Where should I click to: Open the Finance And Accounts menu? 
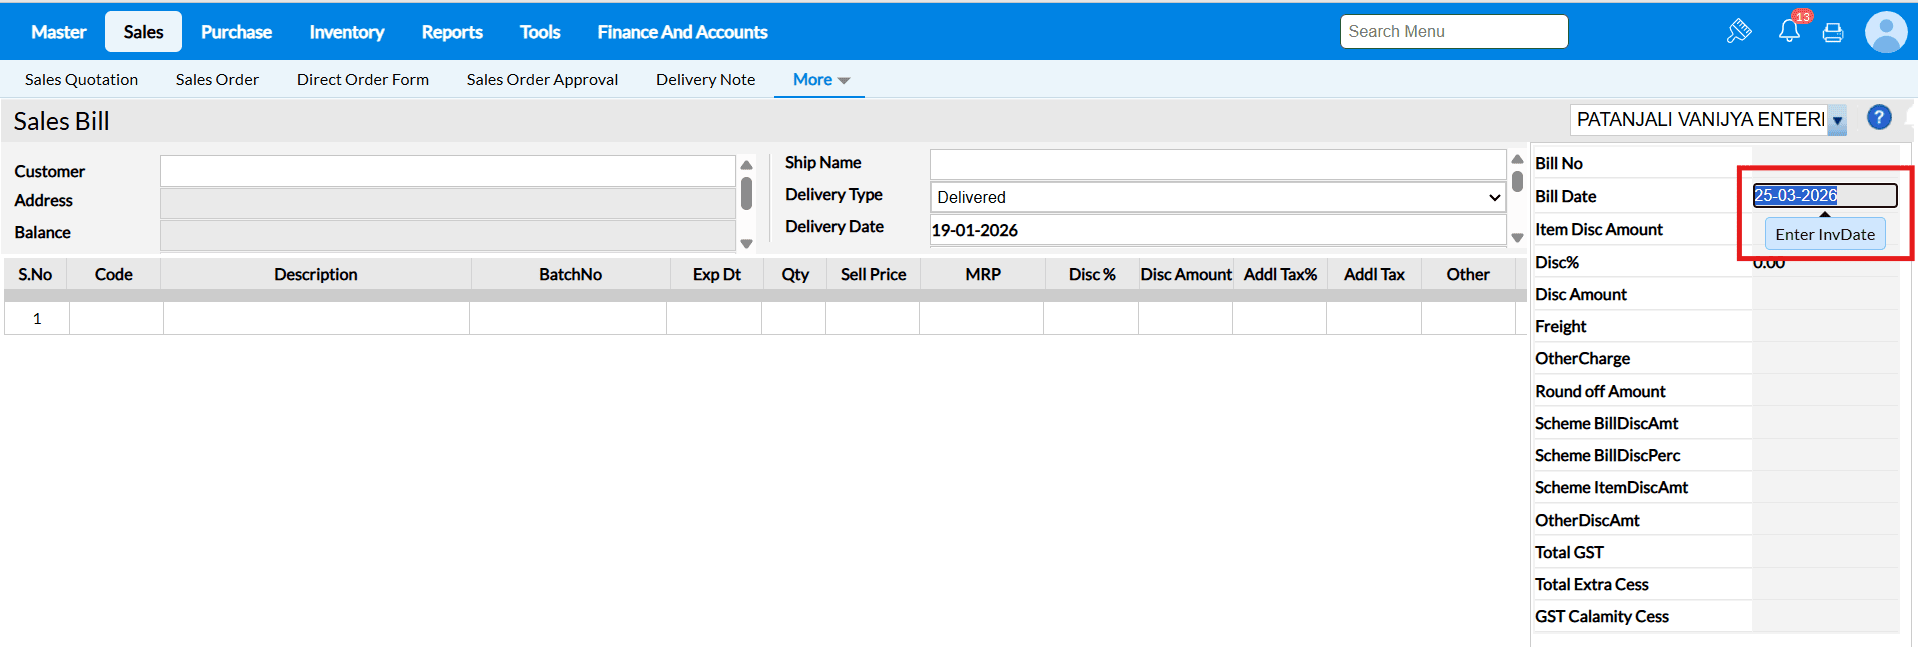tap(682, 32)
